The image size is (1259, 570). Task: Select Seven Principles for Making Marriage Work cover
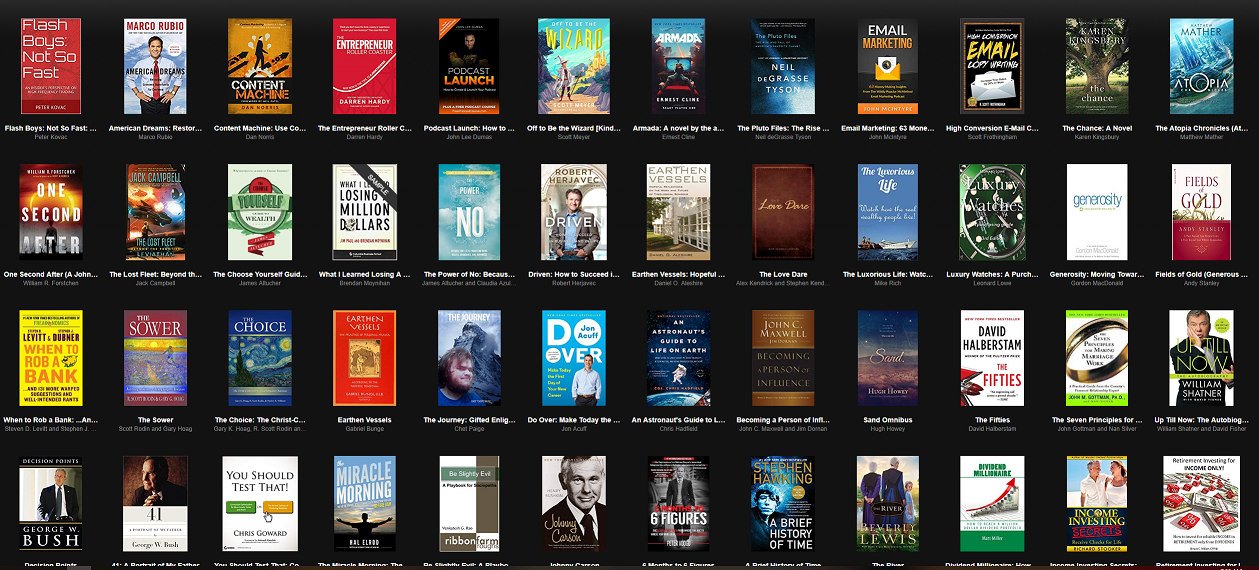pyautogui.click(x=1097, y=358)
